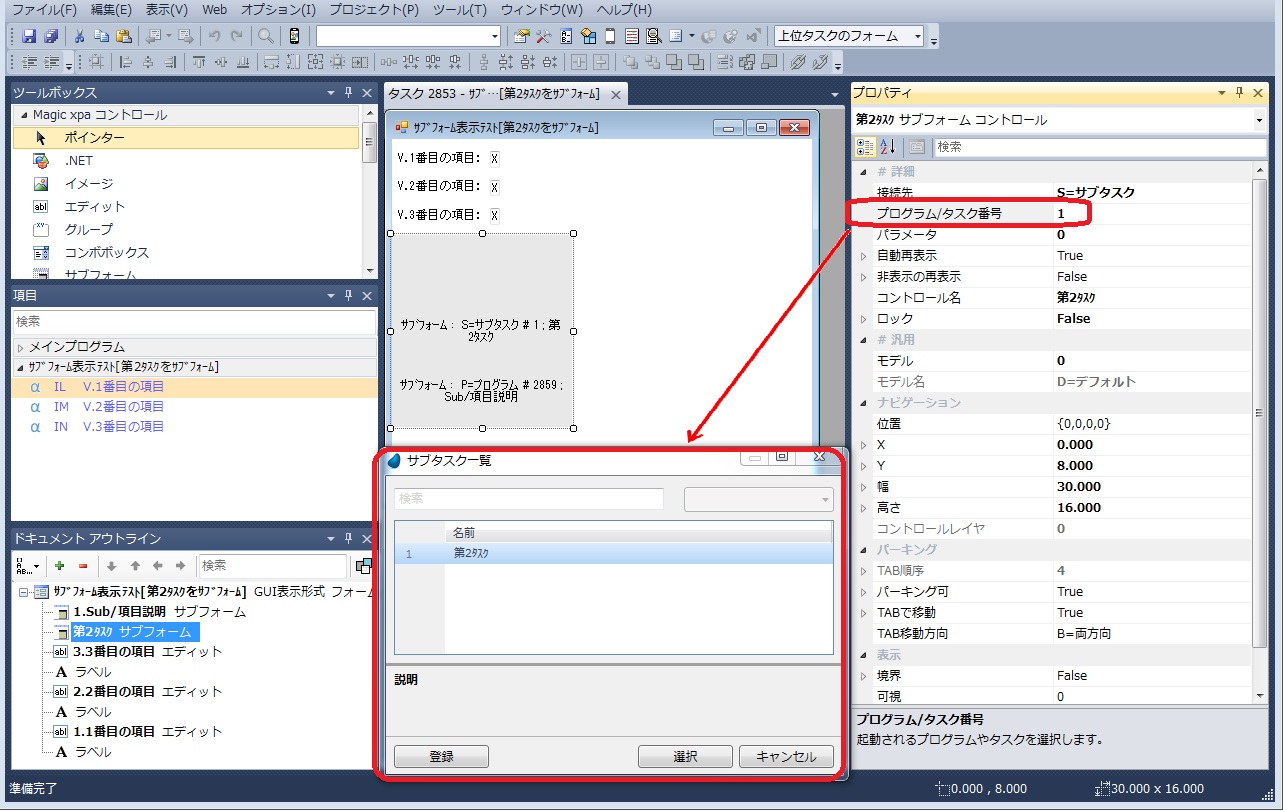Open the 上位タスクのフォーム dropdown
Viewport: 1283px width, 811px height.
(918, 36)
